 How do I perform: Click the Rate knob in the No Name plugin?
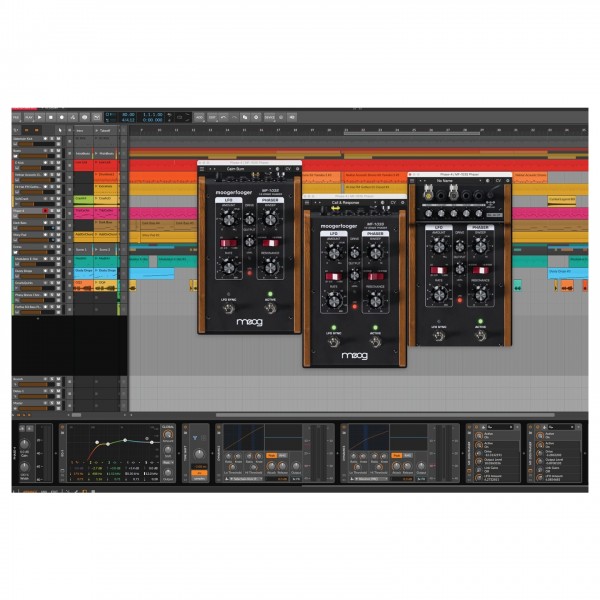[439, 295]
